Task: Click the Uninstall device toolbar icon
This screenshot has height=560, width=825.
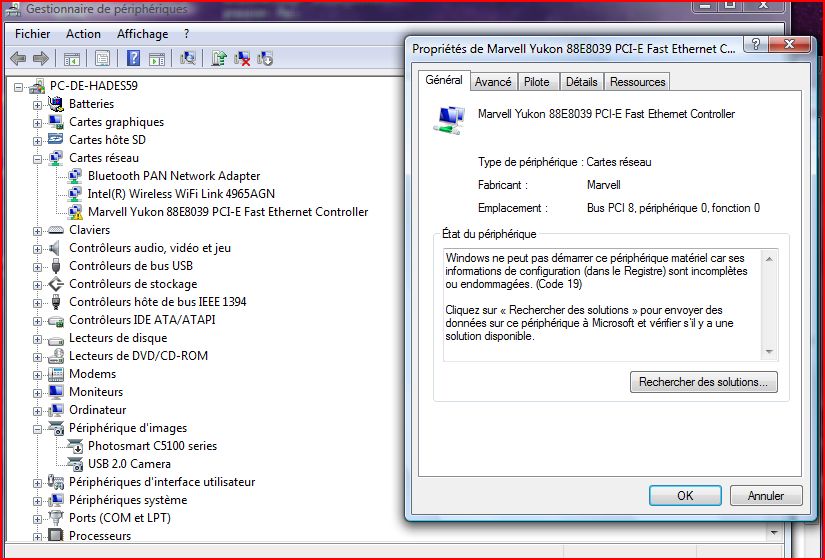Action: [242, 58]
